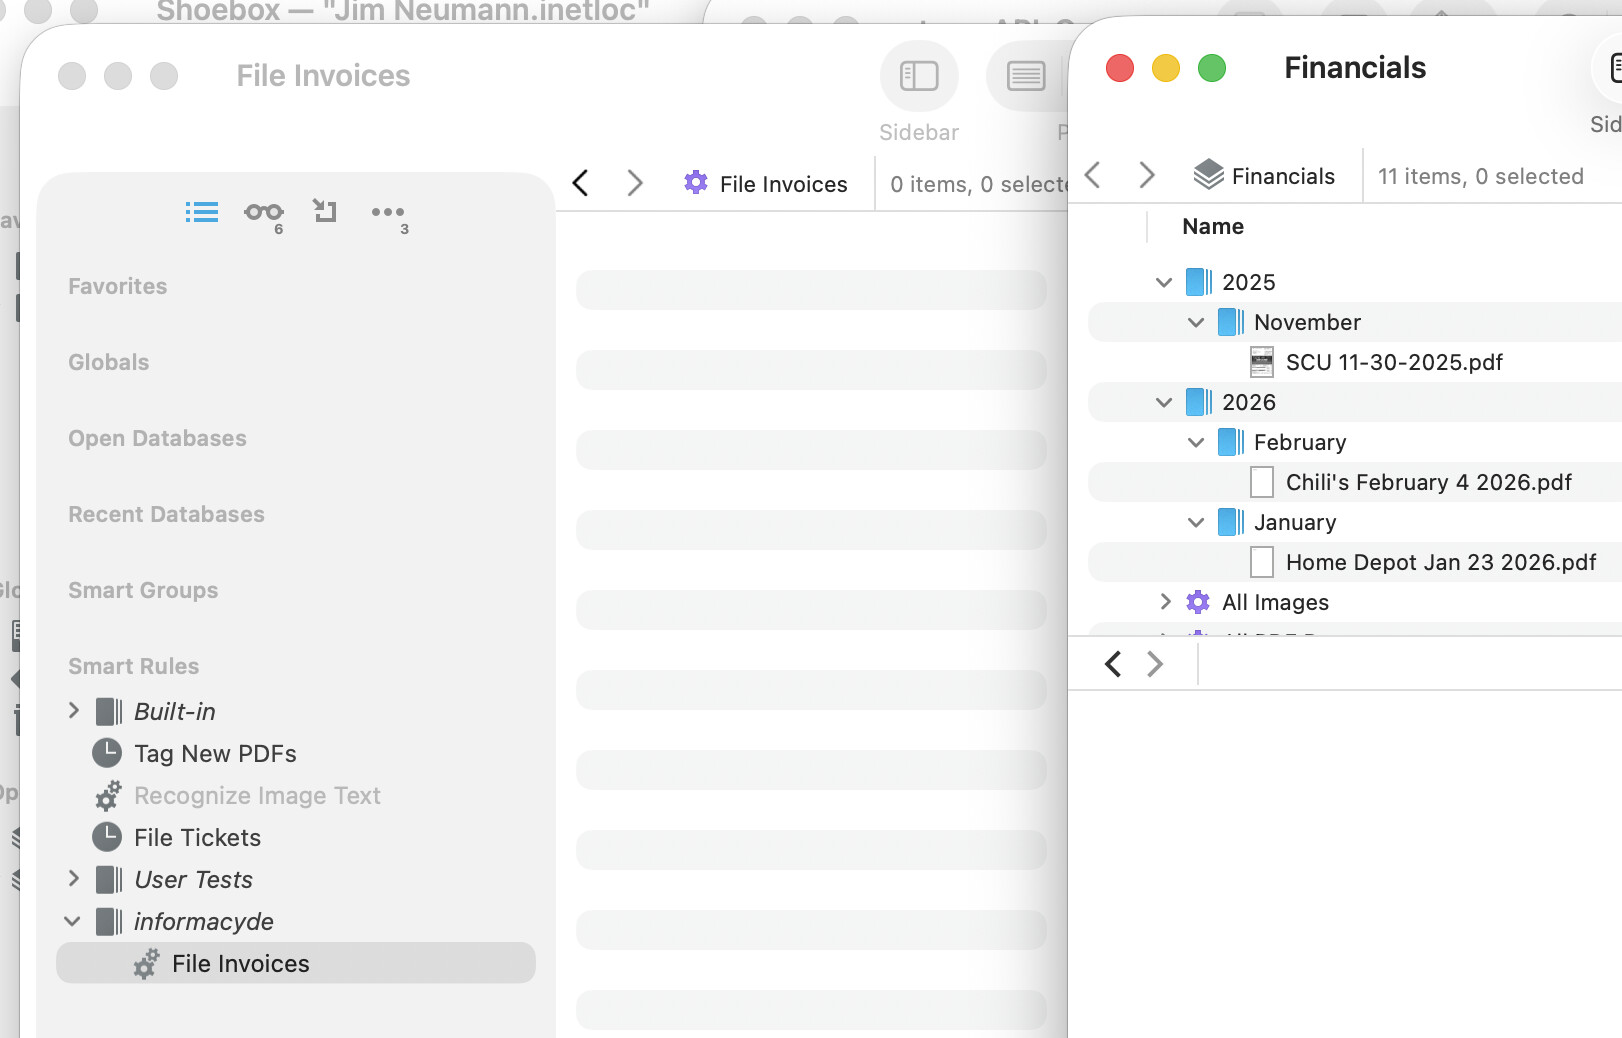Select the Recognize Image Text rule
This screenshot has height=1038, width=1622.
click(x=257, y=795)
